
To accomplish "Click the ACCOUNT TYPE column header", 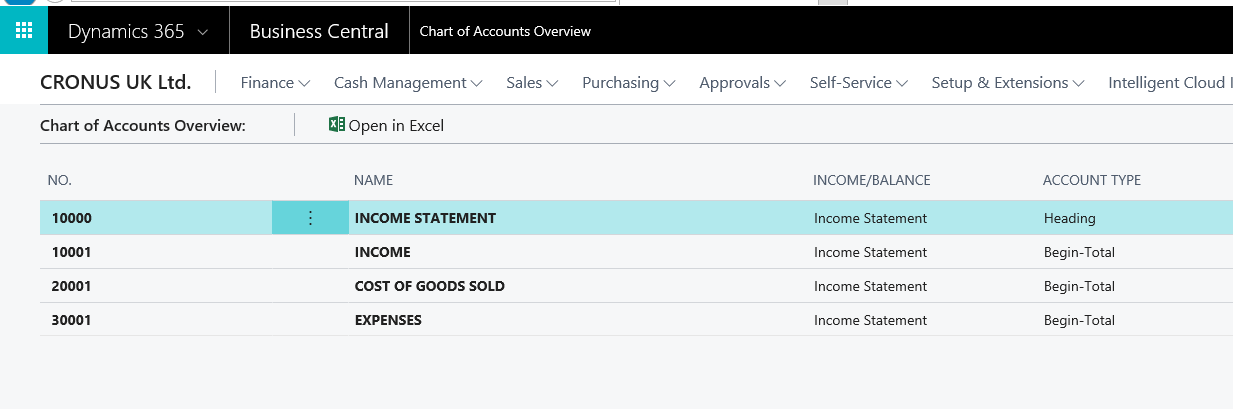I will point(1091,180).
